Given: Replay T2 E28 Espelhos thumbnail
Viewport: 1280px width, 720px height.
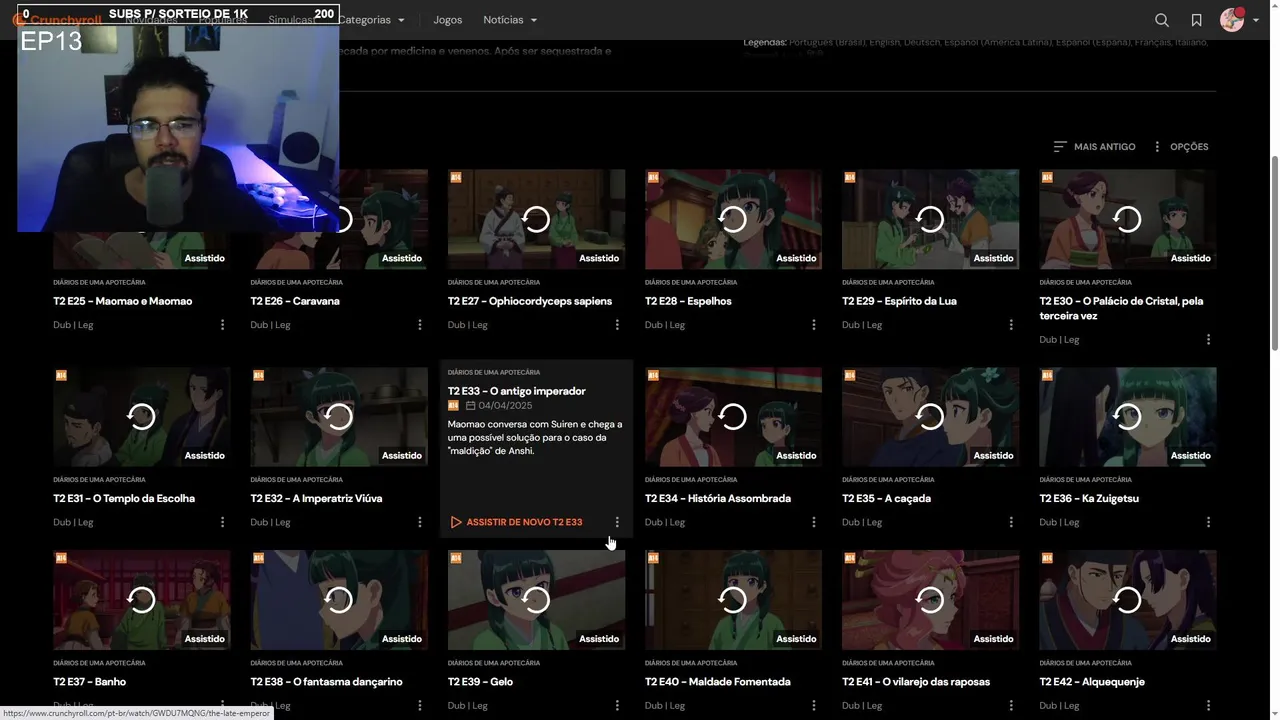Looking at the screenshot, I should (x=733, y=219).
